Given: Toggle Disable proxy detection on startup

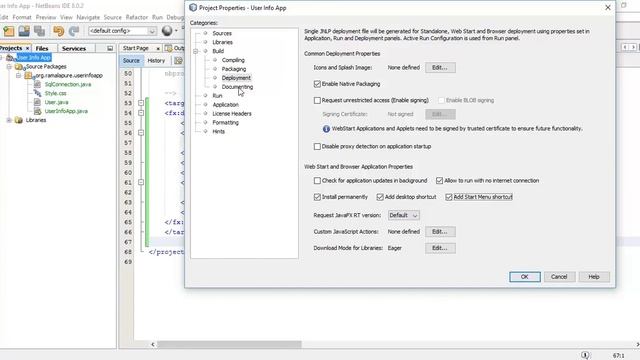Looking at the screenshot, I should pos(317,147).
